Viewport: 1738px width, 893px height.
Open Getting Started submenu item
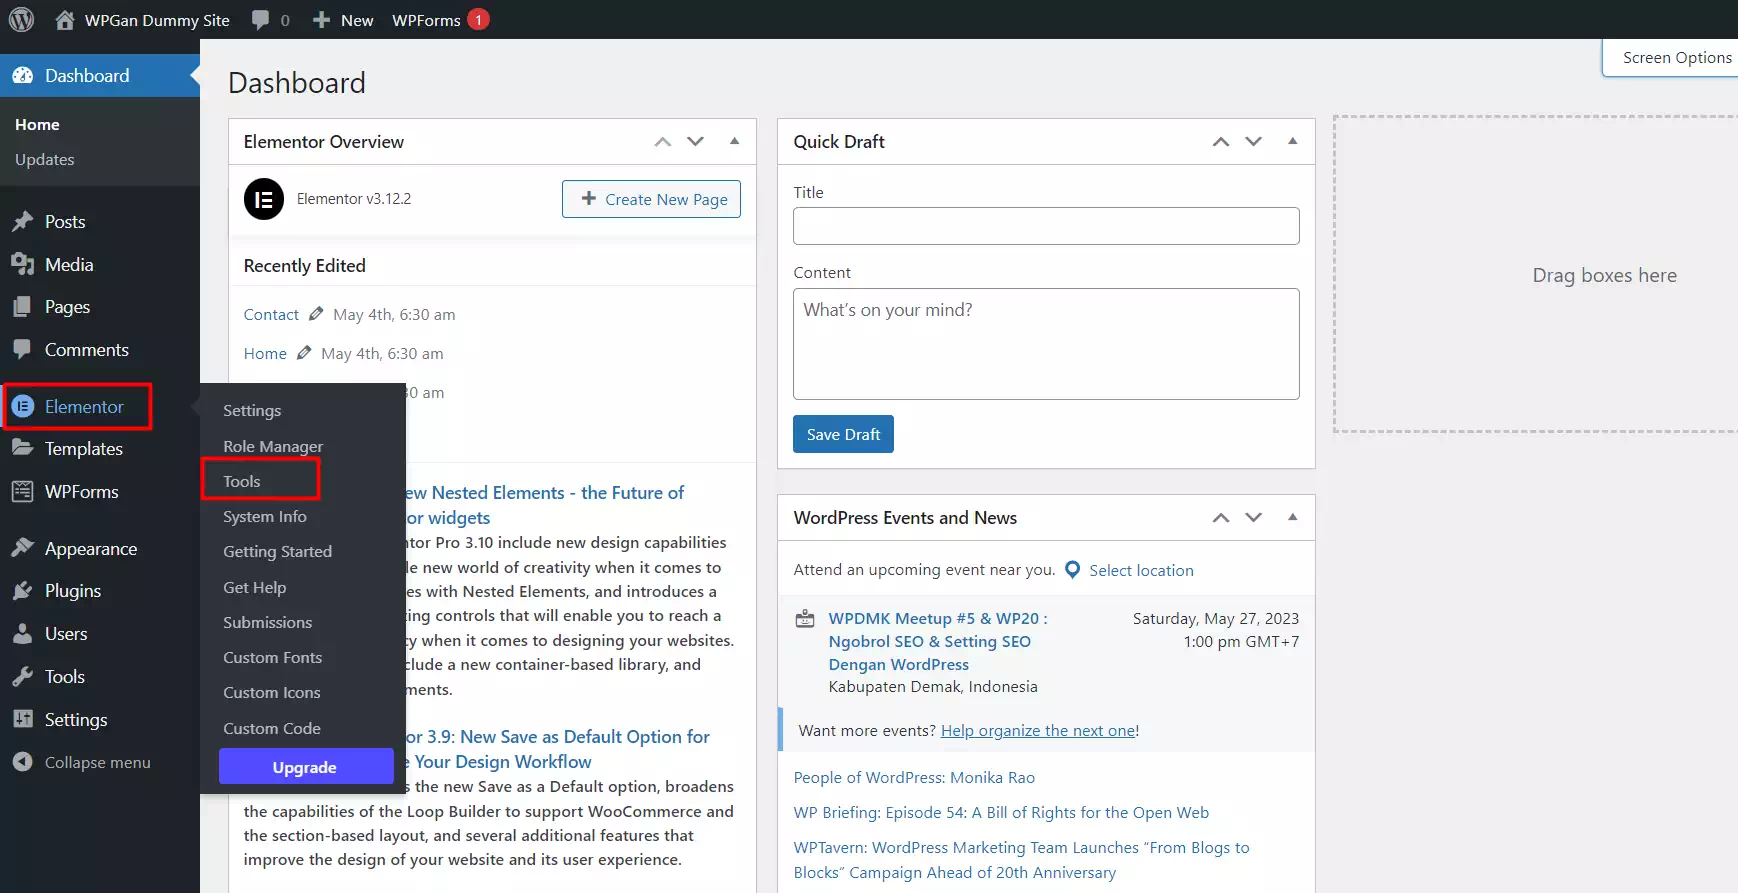click(277, 552)
